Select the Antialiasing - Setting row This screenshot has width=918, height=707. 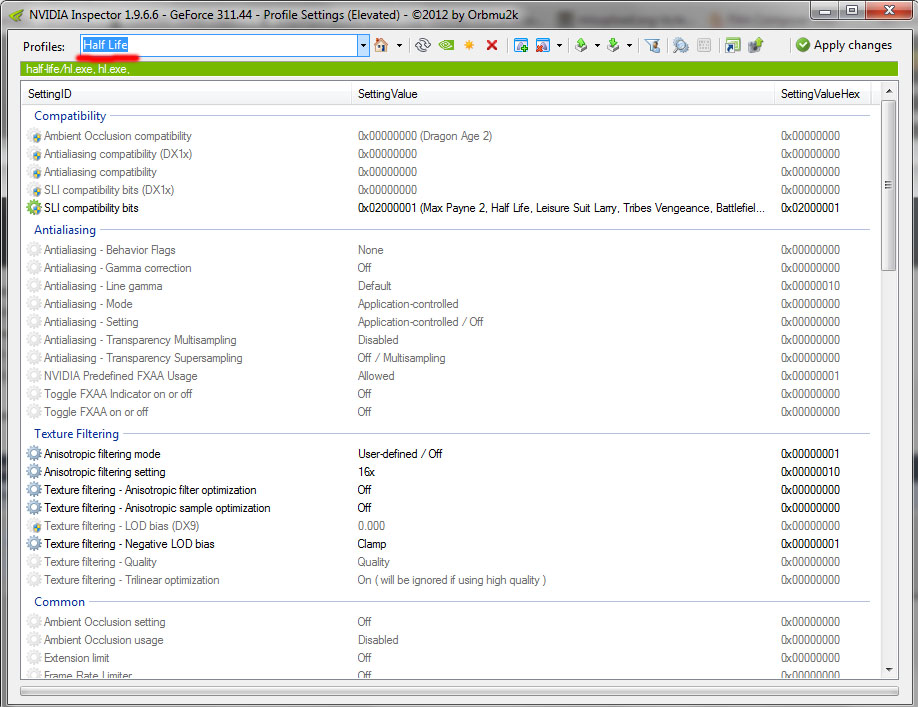point(448,322)
